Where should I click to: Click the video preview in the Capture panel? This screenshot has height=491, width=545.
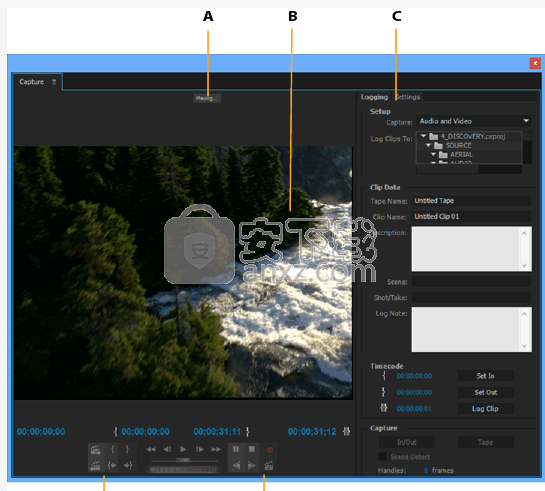tap(183, 272)
